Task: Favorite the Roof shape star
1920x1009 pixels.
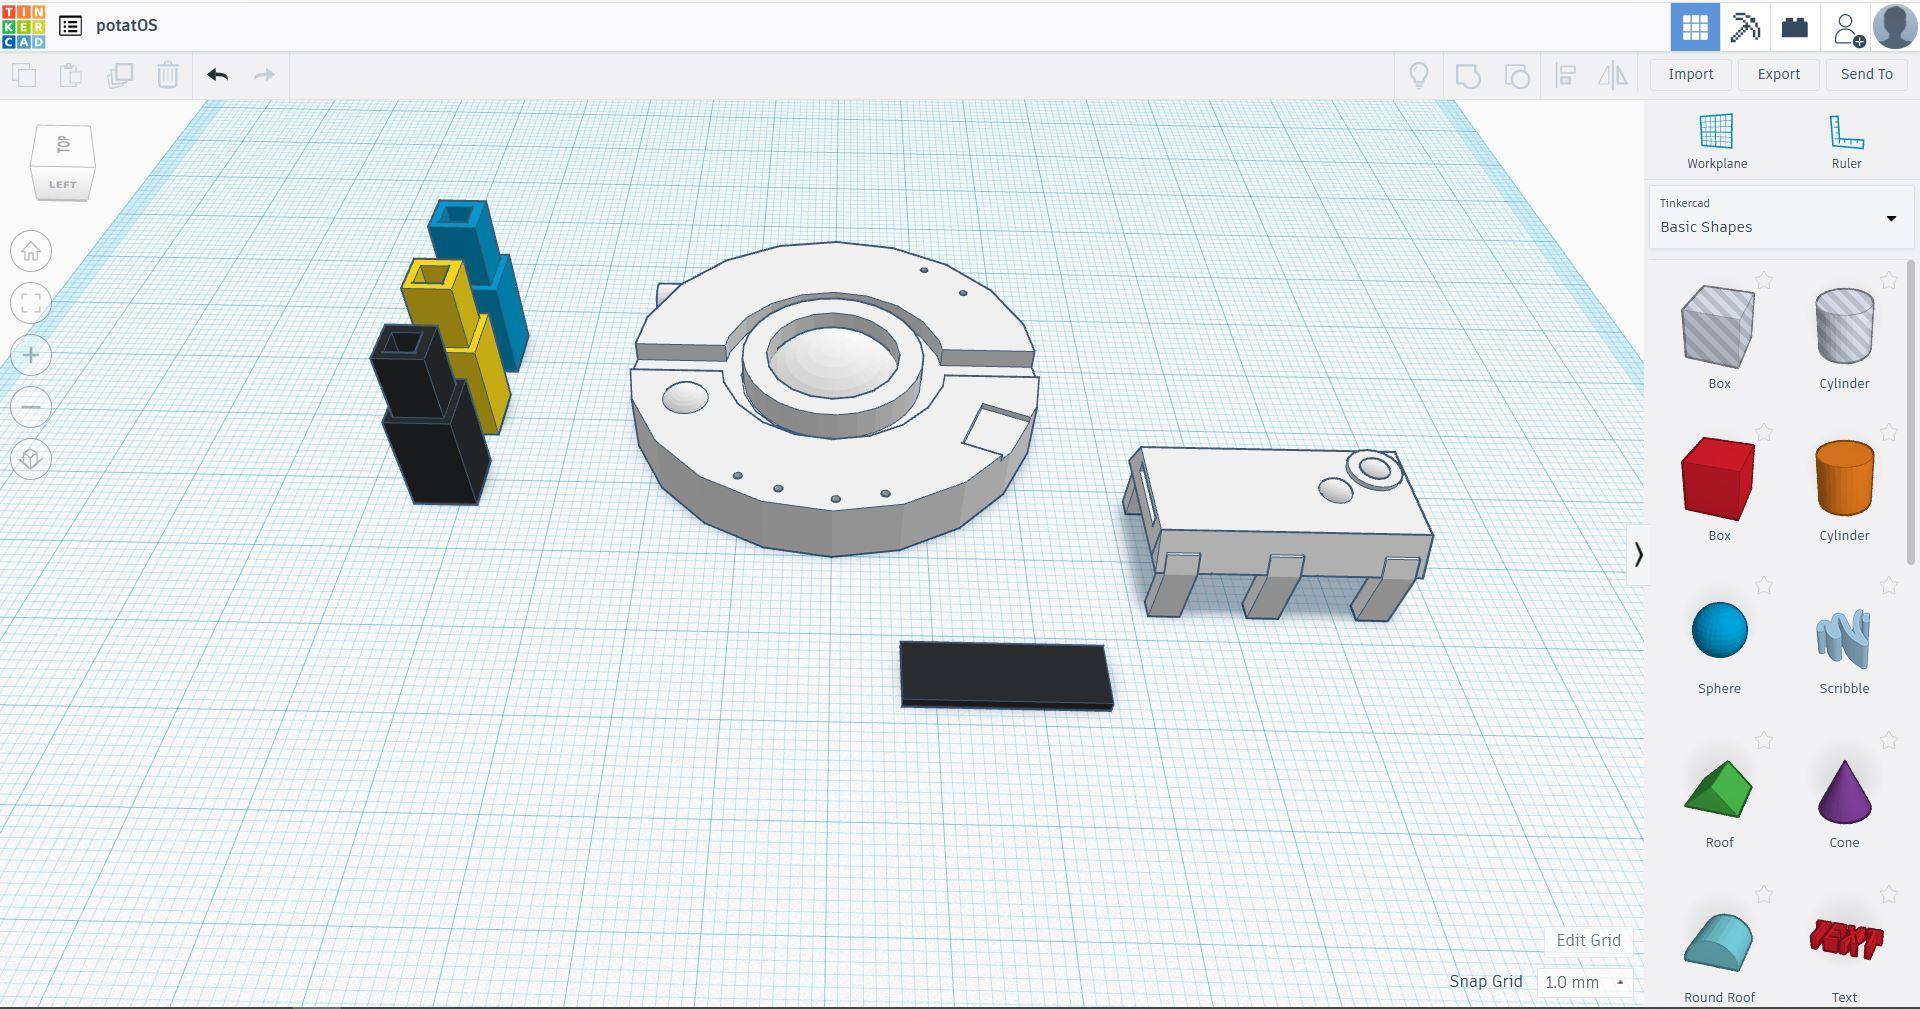Action: pos(1764,741)
